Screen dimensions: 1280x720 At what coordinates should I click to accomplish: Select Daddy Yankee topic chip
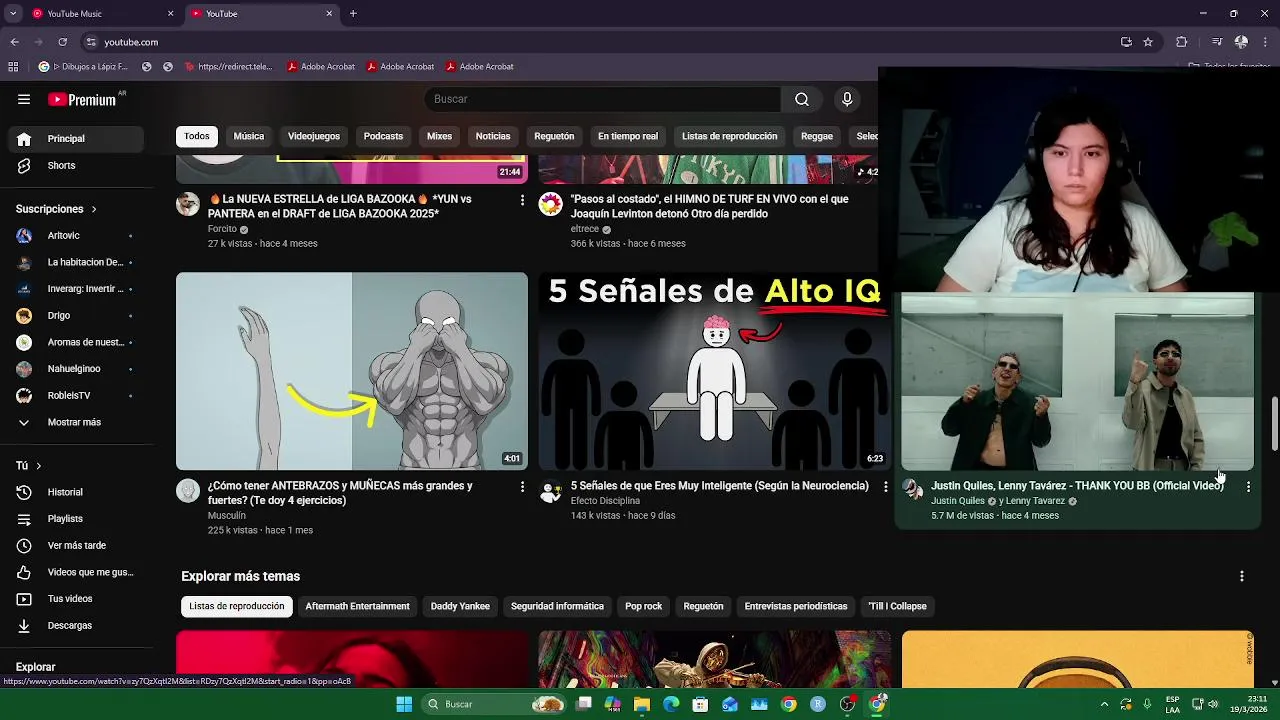coord(460,607)
